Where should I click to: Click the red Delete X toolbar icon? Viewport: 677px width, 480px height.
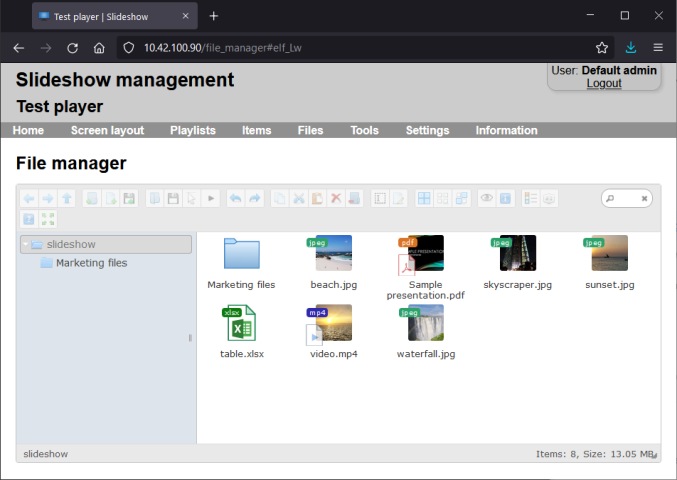coord(335,199)
